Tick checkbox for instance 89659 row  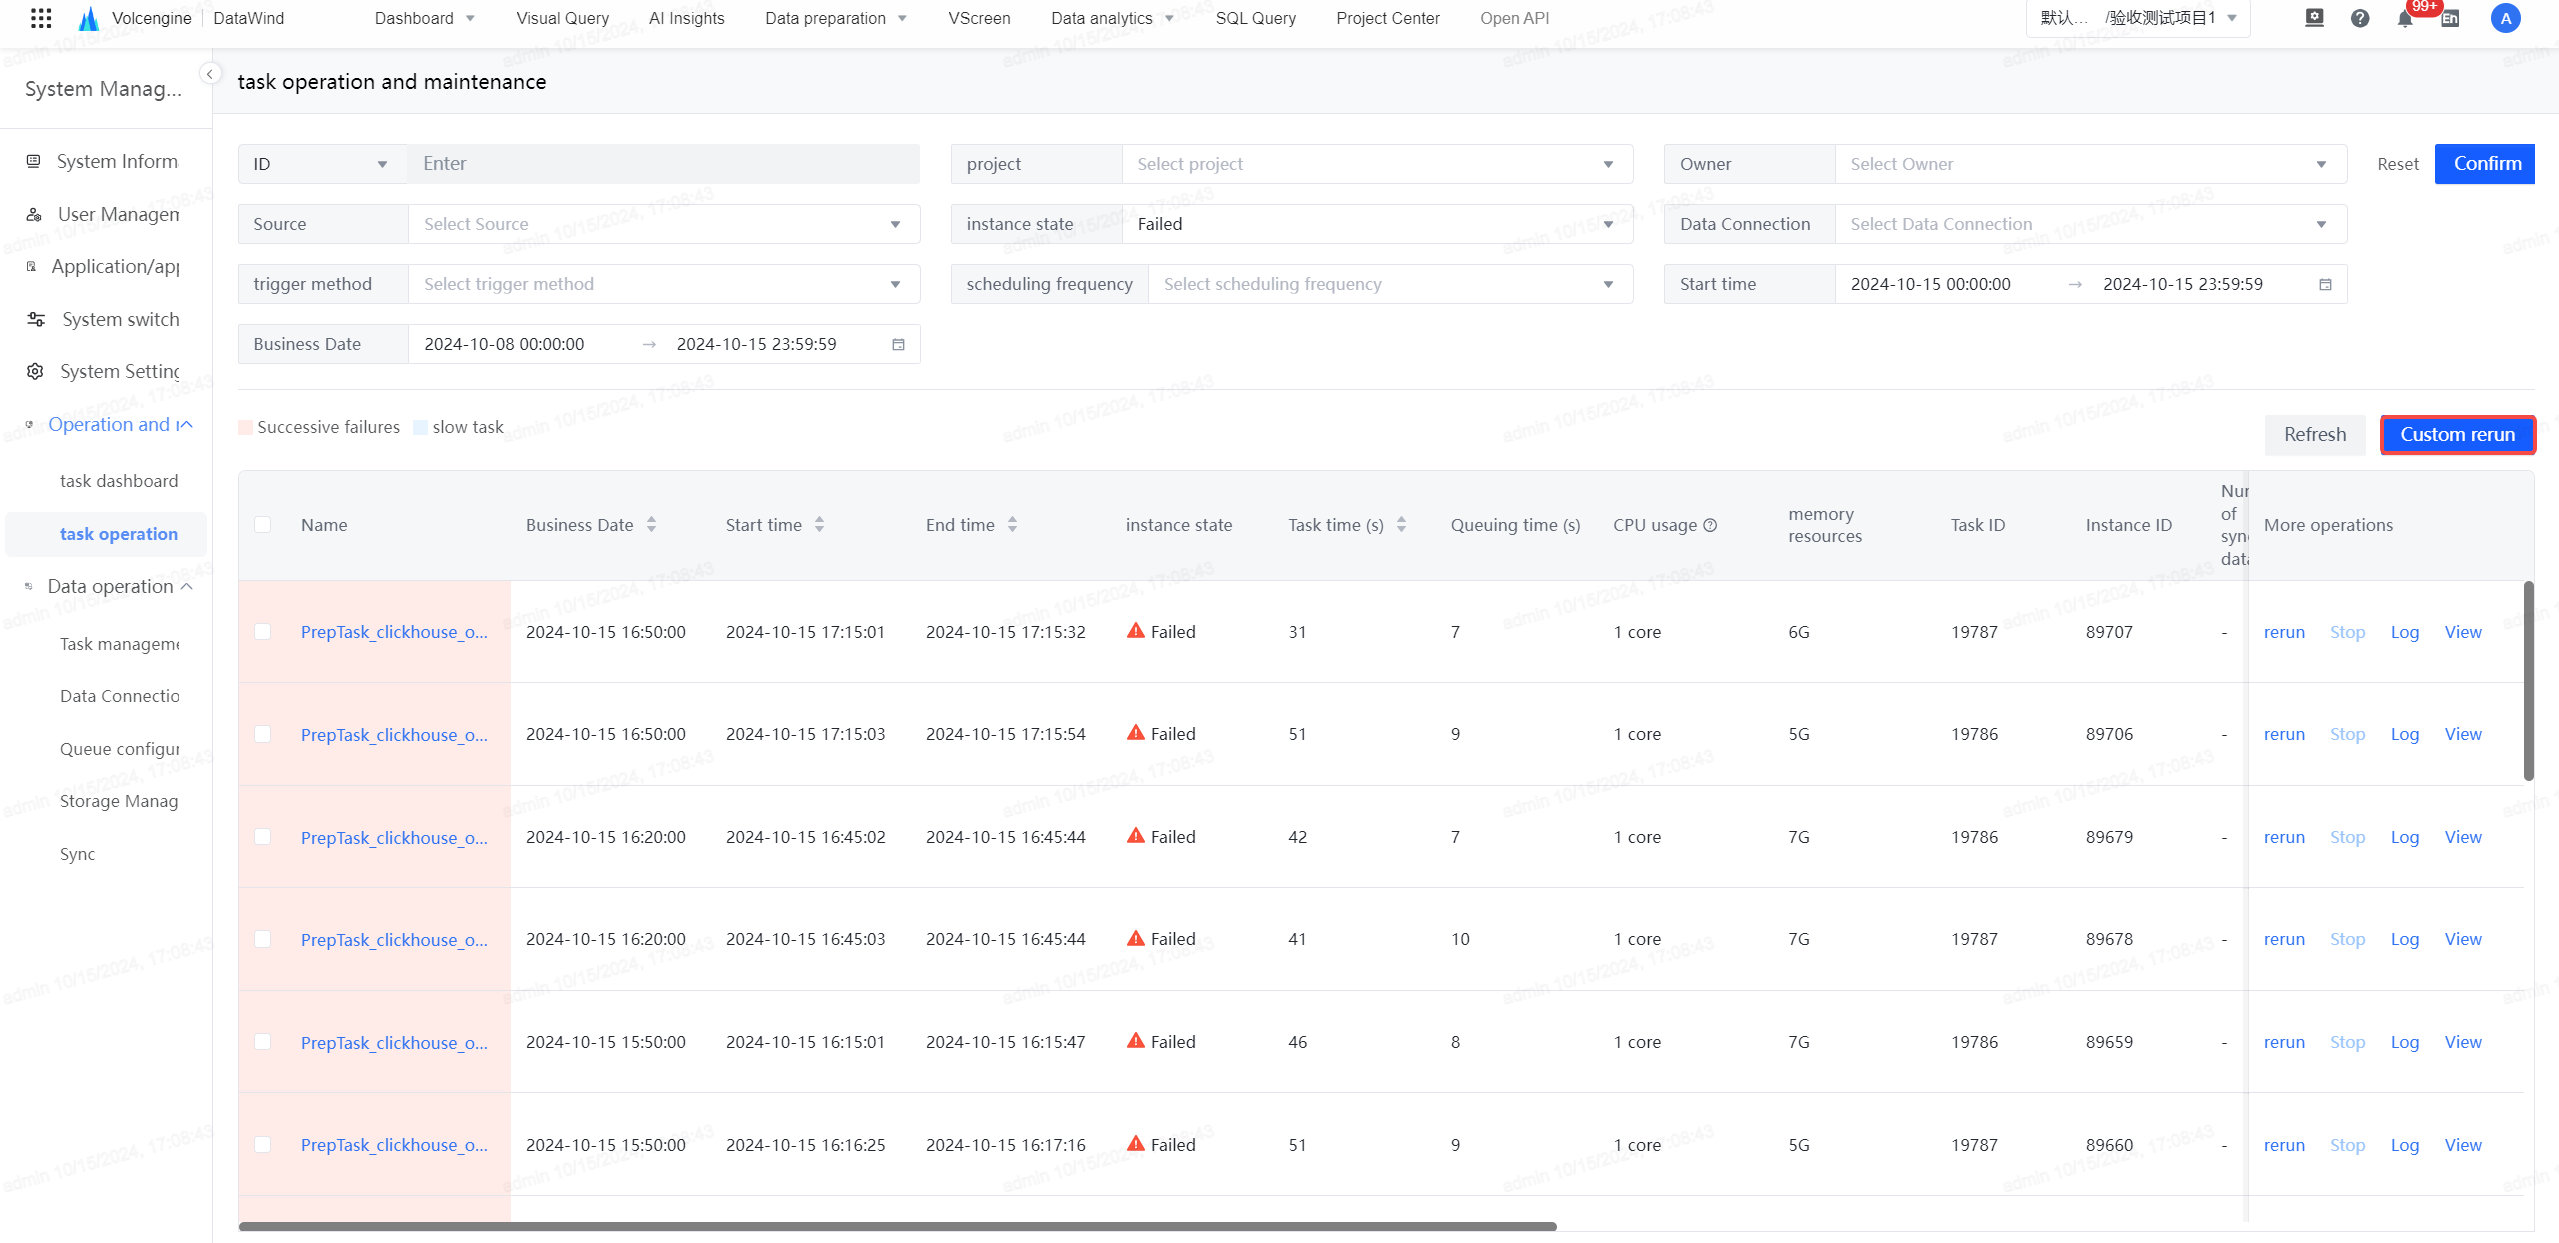coord(262,1042)
